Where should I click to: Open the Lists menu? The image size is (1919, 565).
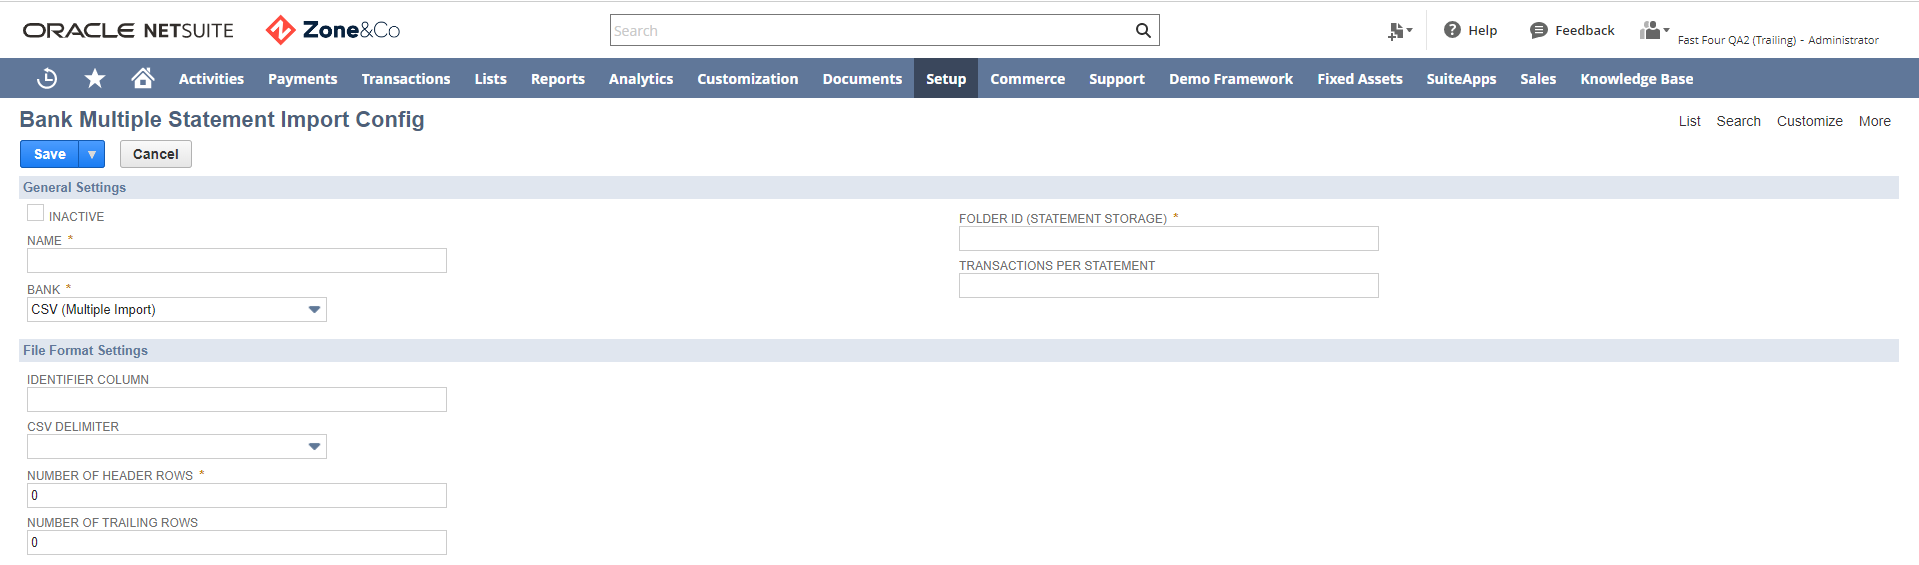(491, 78)
